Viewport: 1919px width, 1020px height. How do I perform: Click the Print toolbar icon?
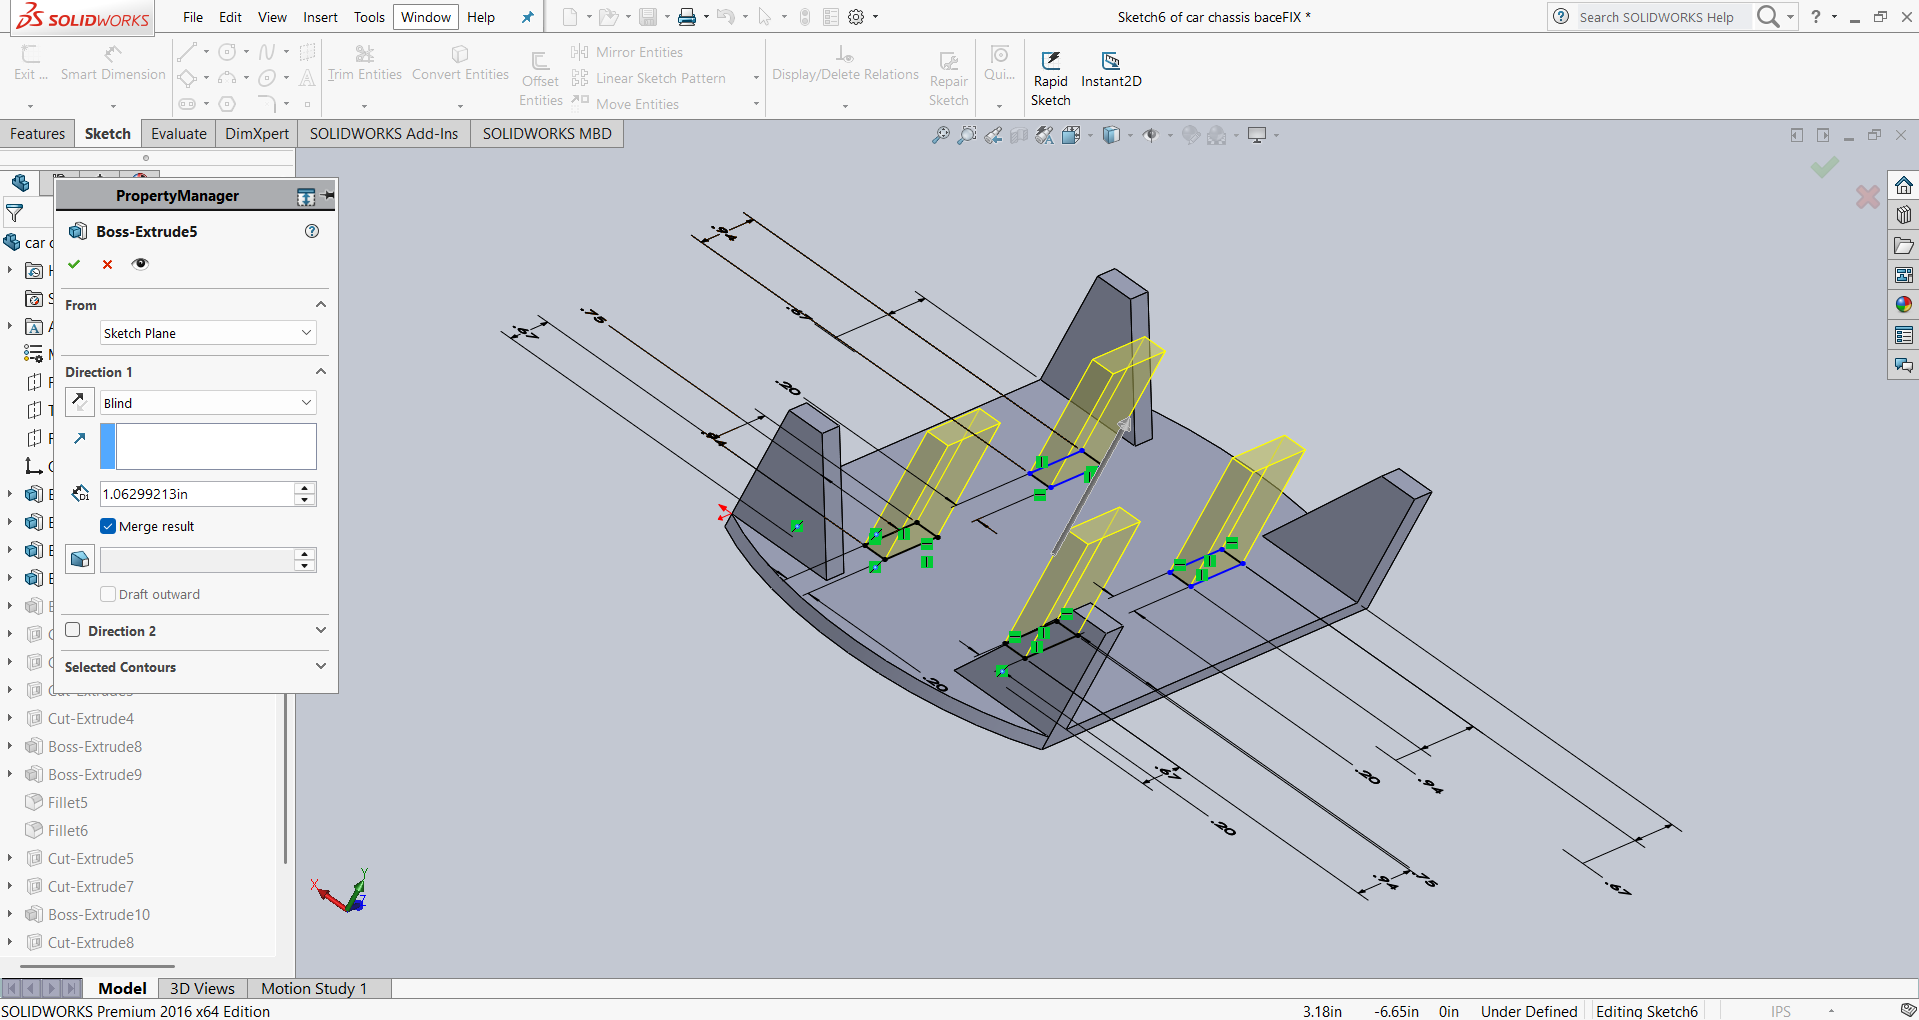click(686, 17)
